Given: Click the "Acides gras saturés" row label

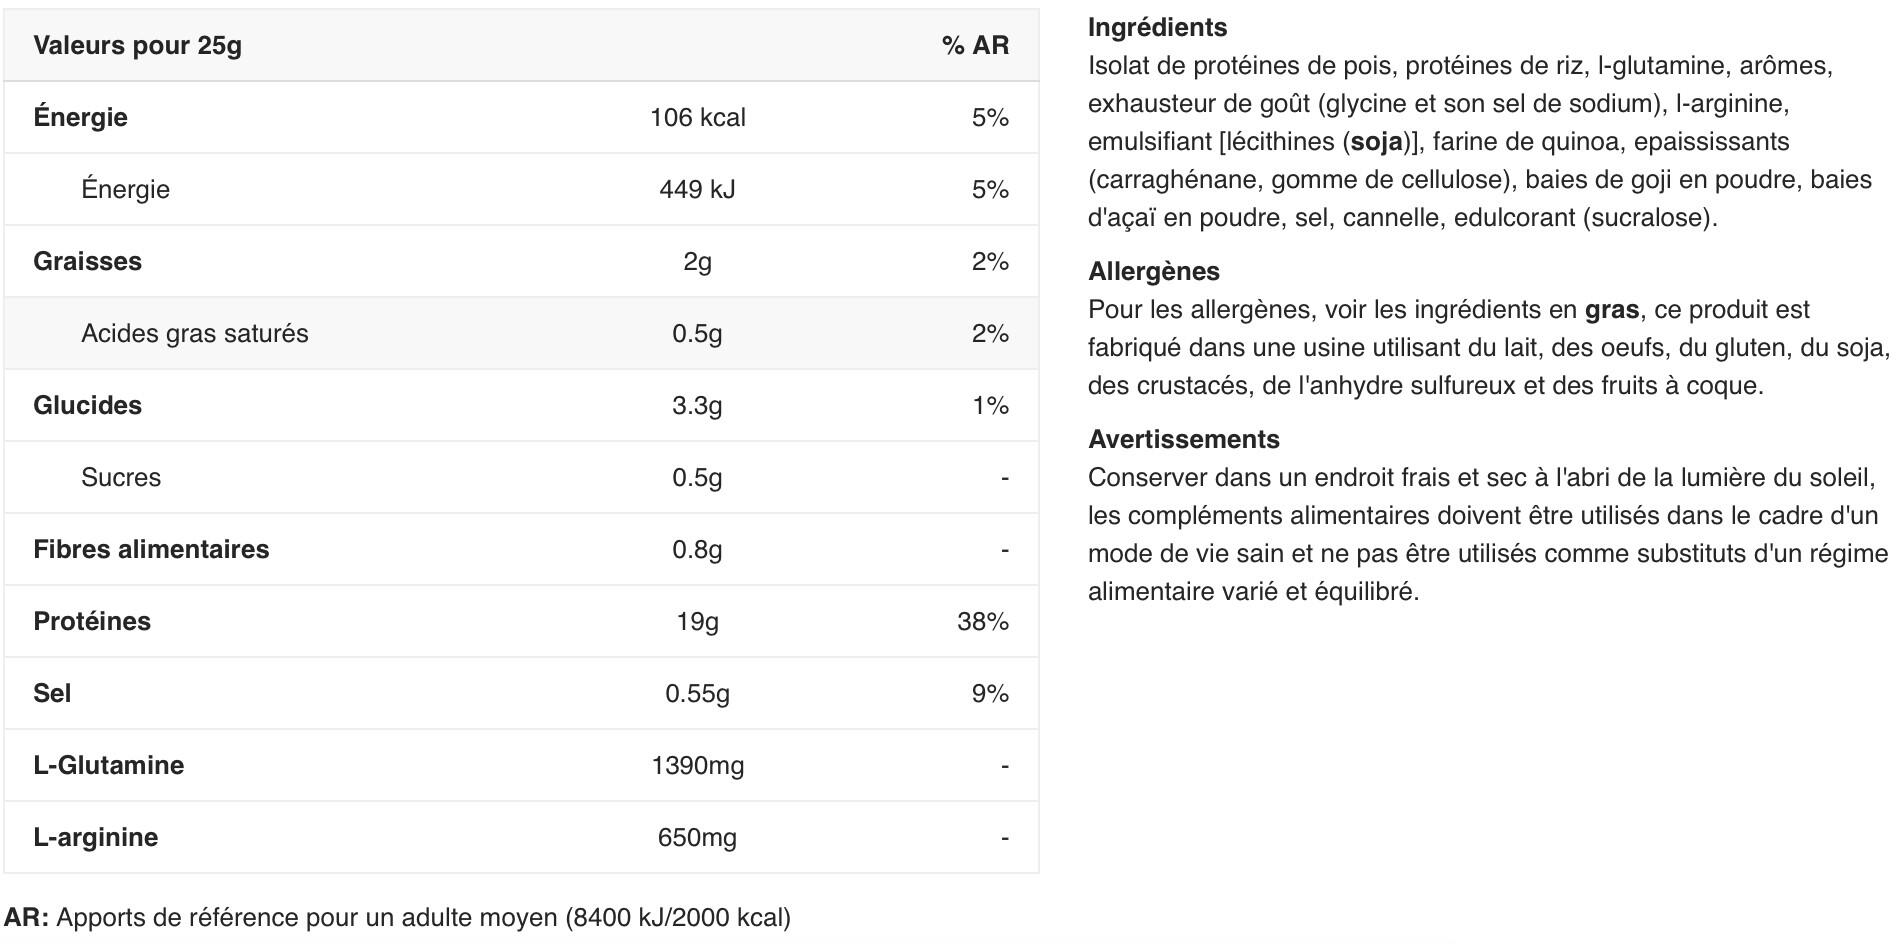Looking at the screenshot, I should point(194,333).
